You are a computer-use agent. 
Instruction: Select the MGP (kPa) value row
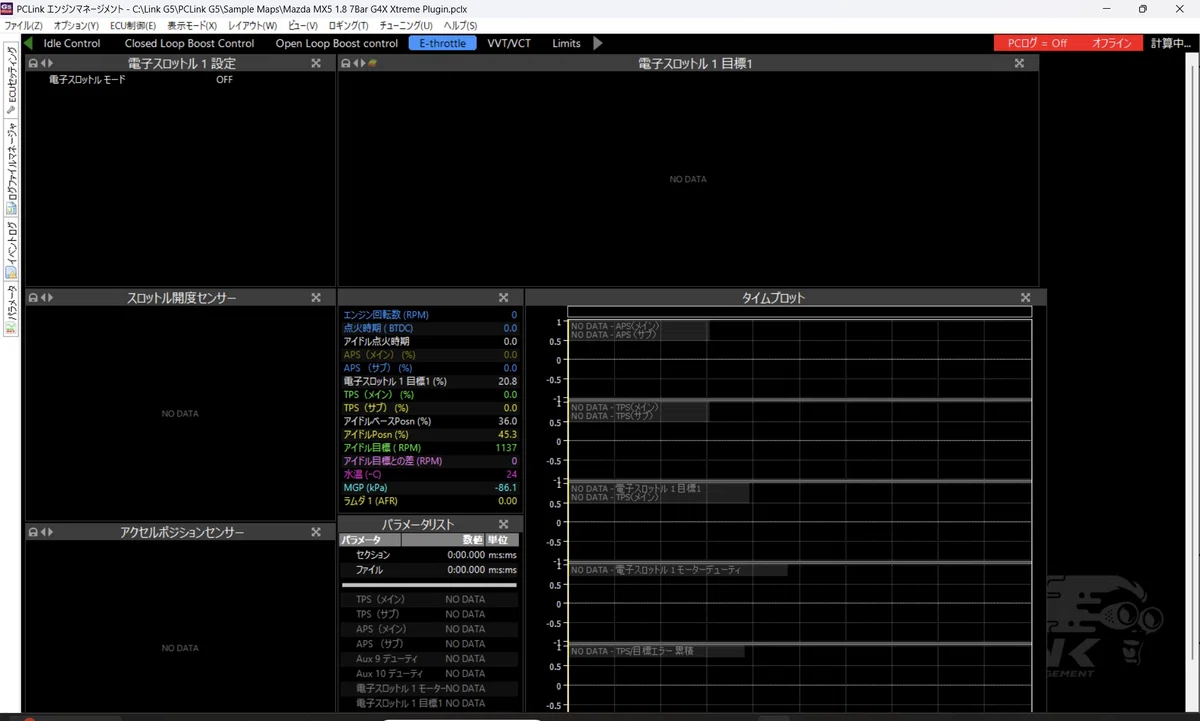(x=430, y=488)
